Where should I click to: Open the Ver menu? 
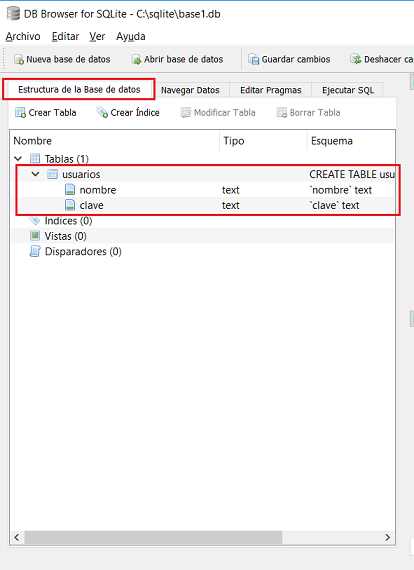(x=97, y=36)
